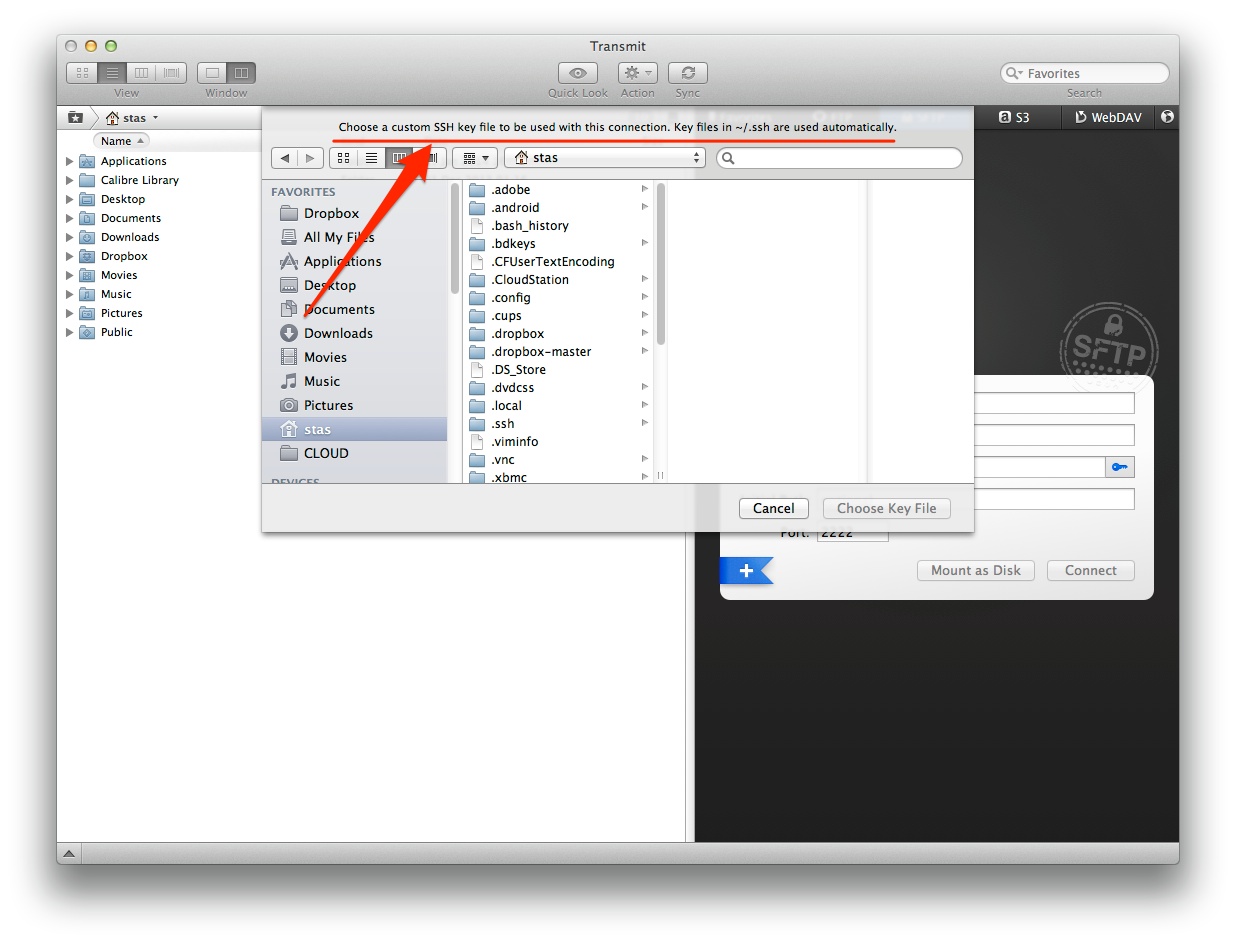This screenshot has width=1236, height=943.
Task: Select the Public folder in file list
Action: pos(116,332)
